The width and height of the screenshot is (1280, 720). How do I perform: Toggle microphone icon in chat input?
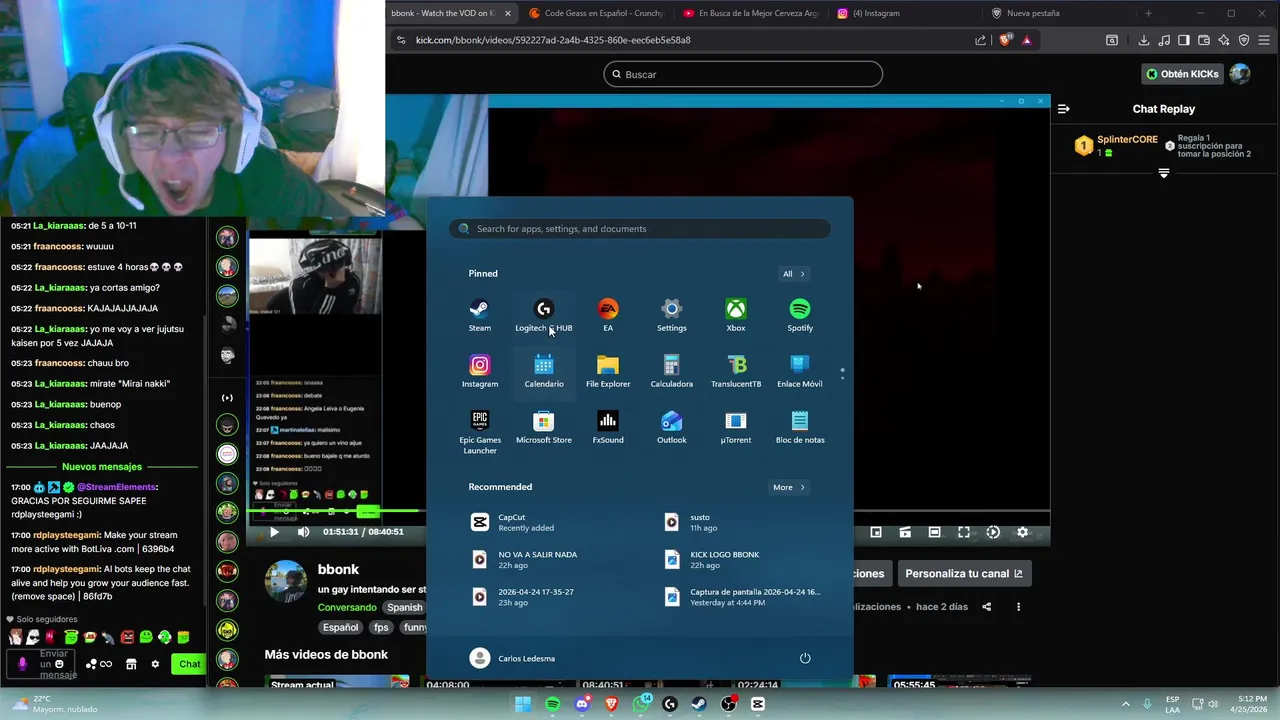23,663
